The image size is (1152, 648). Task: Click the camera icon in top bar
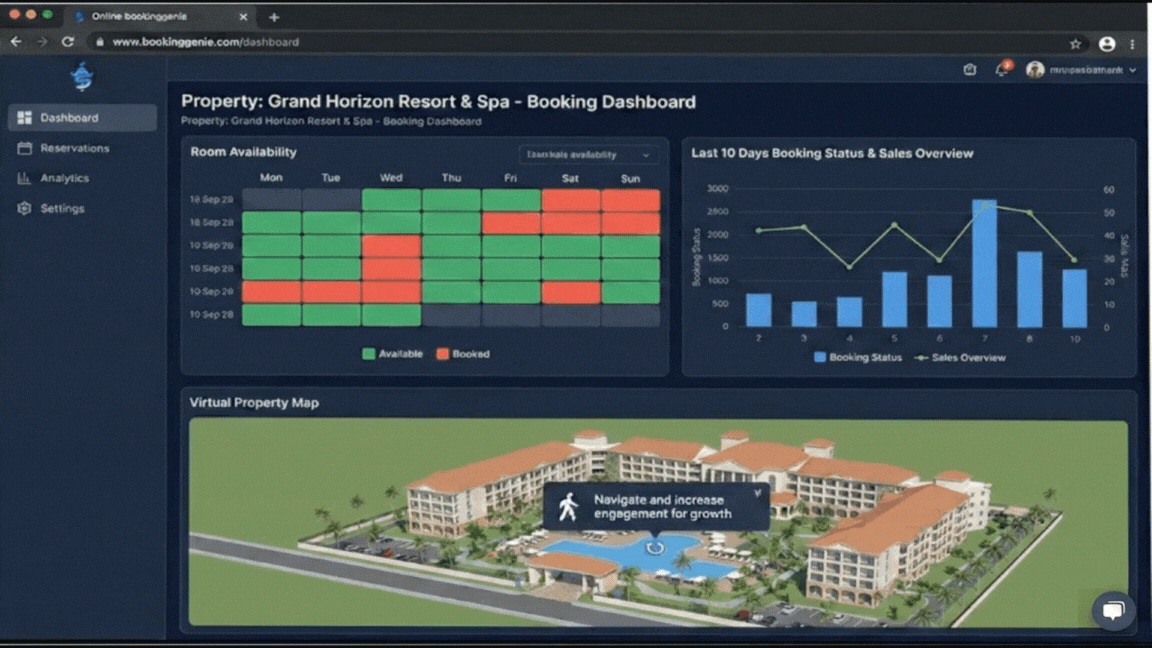(x=969, y=70)
